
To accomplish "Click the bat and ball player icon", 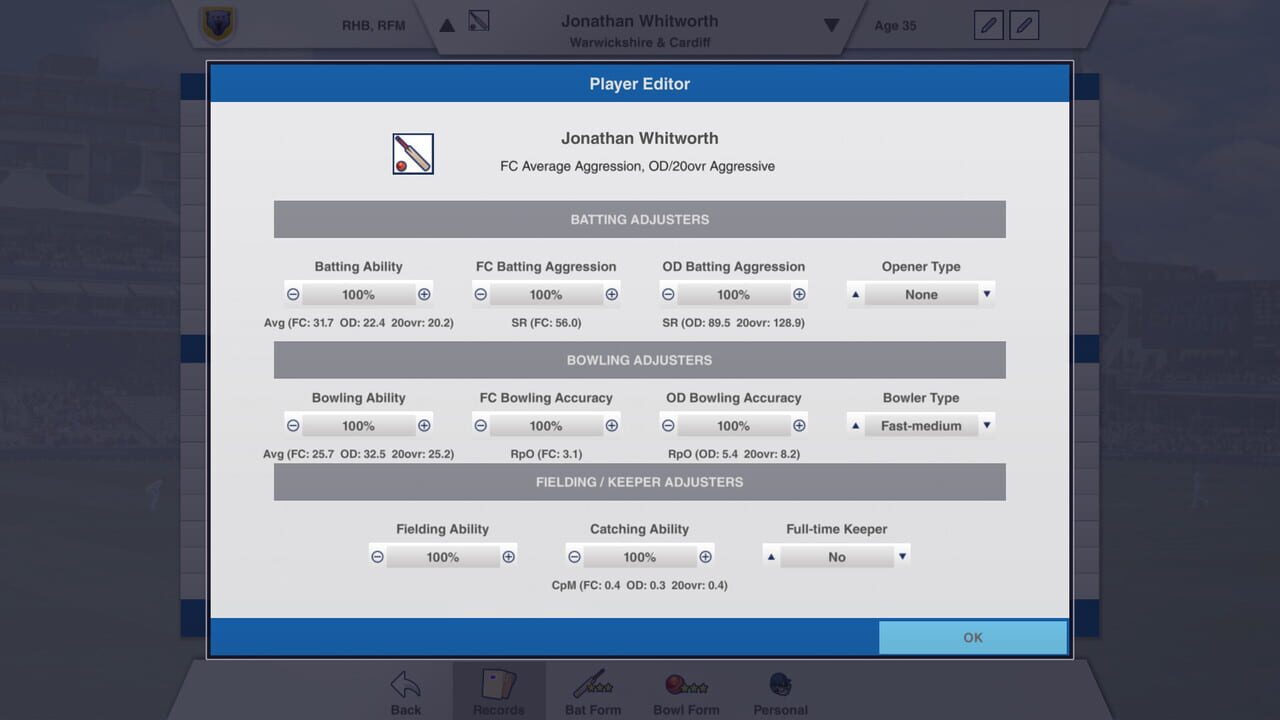I will pos(412,153).
